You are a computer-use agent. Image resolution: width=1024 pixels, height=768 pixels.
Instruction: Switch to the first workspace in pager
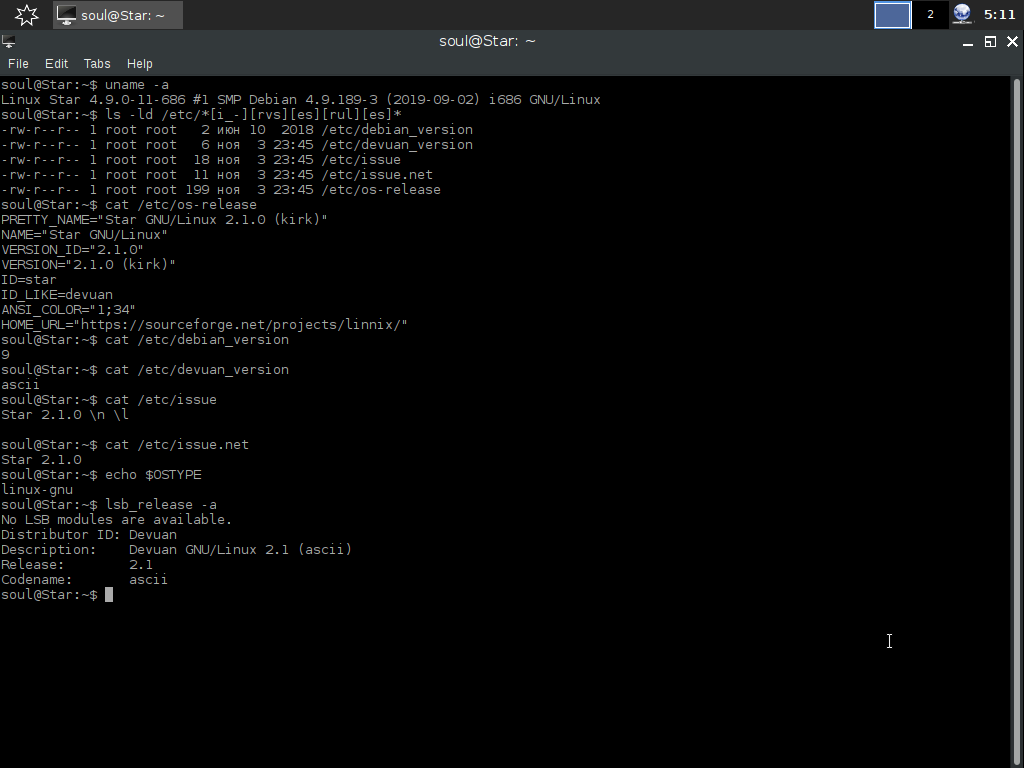pos(893,14)
